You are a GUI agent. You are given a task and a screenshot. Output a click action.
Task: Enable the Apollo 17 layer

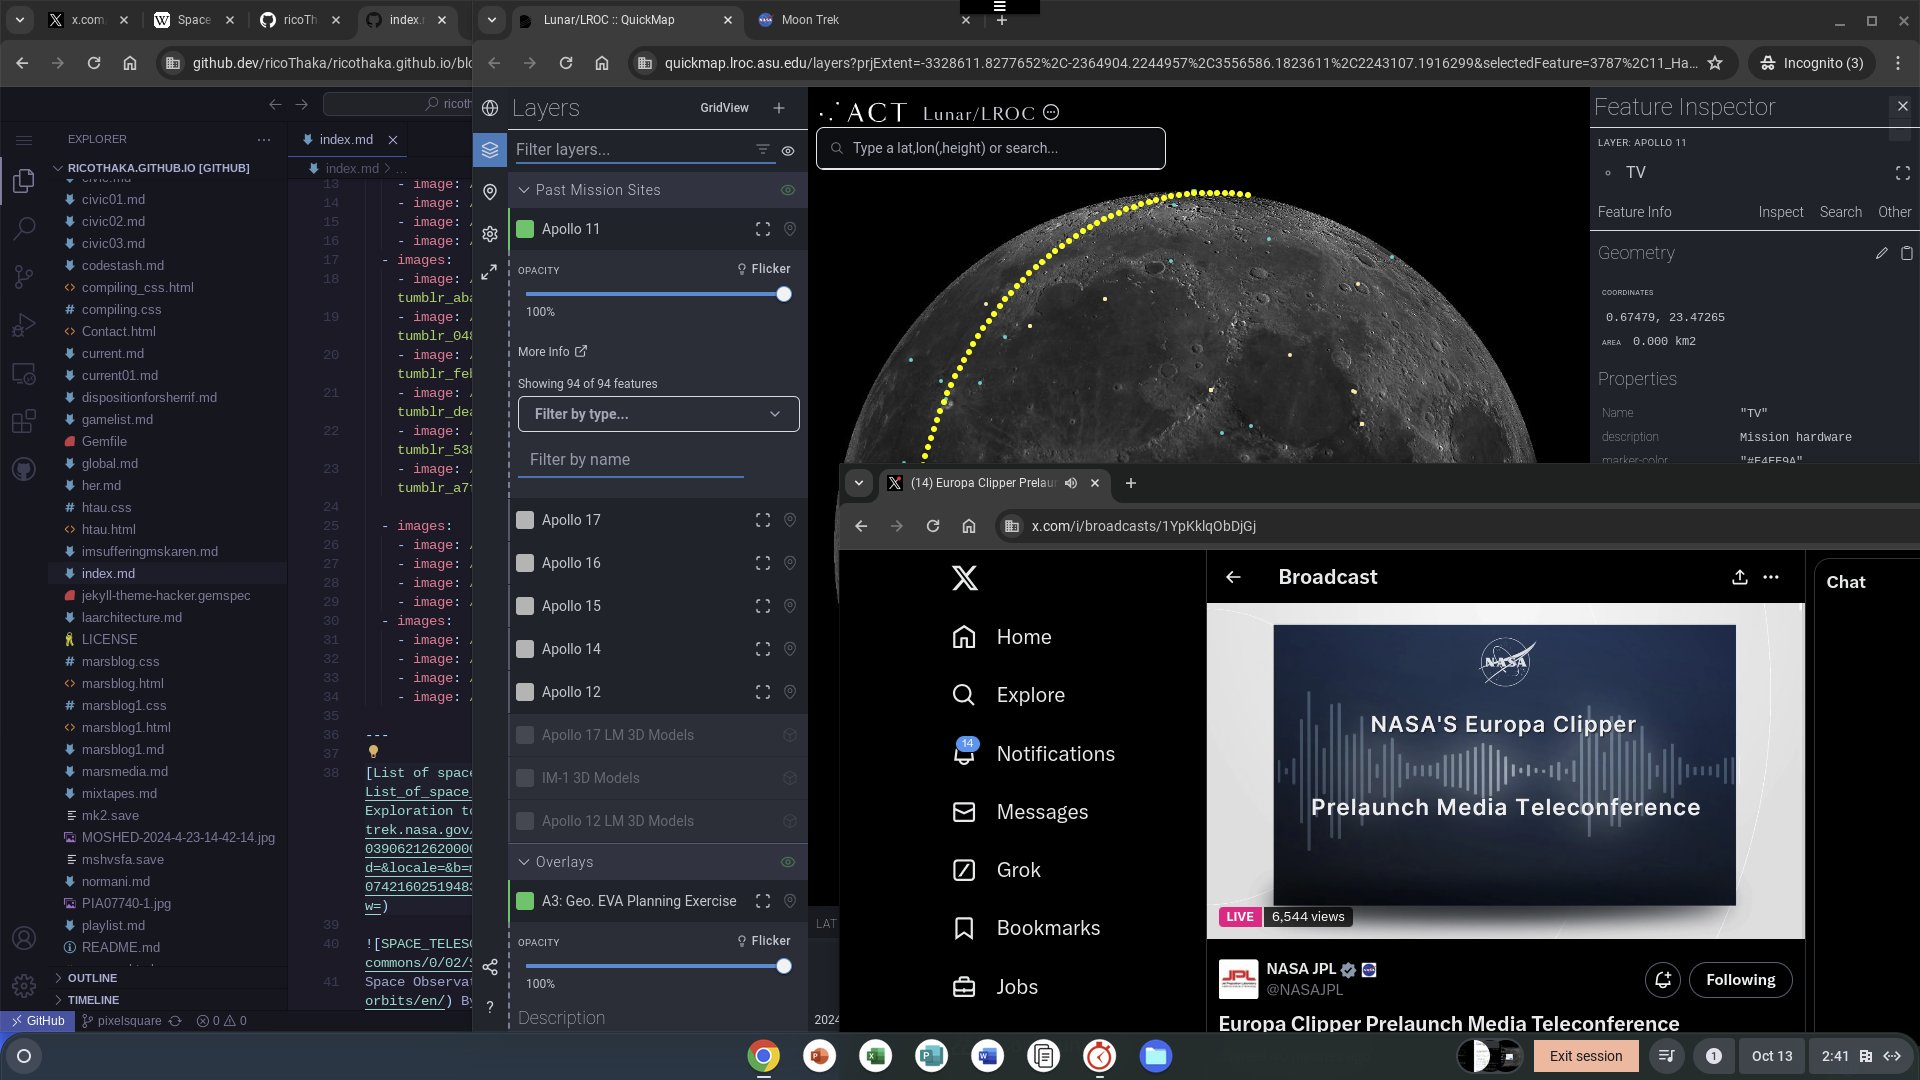[525, 520]
